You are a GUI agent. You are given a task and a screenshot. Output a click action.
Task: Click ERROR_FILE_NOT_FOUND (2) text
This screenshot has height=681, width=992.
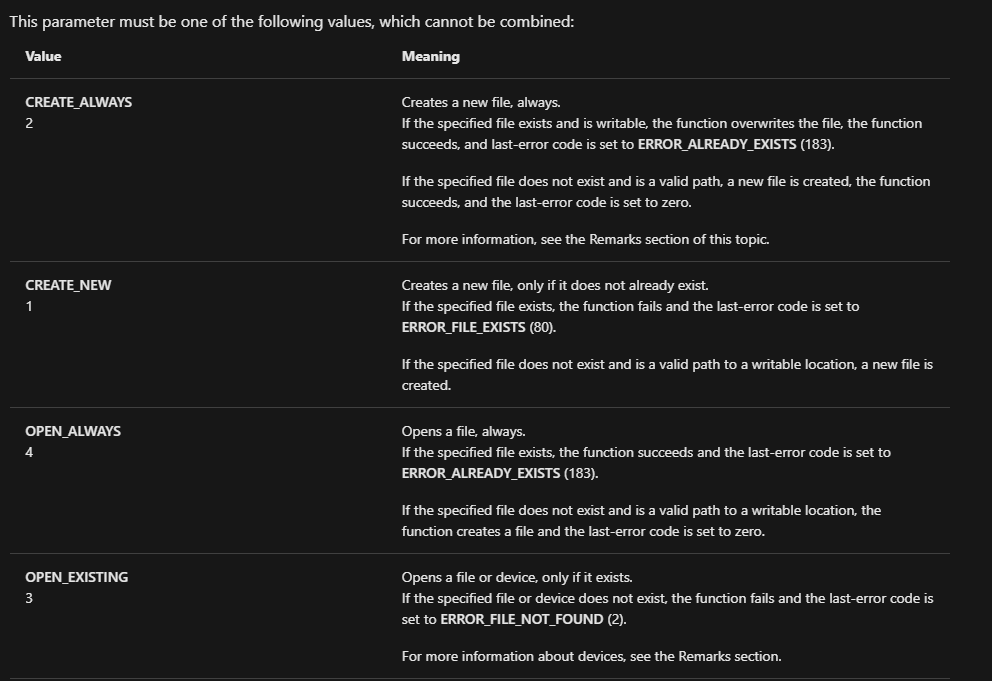(533, 619)
